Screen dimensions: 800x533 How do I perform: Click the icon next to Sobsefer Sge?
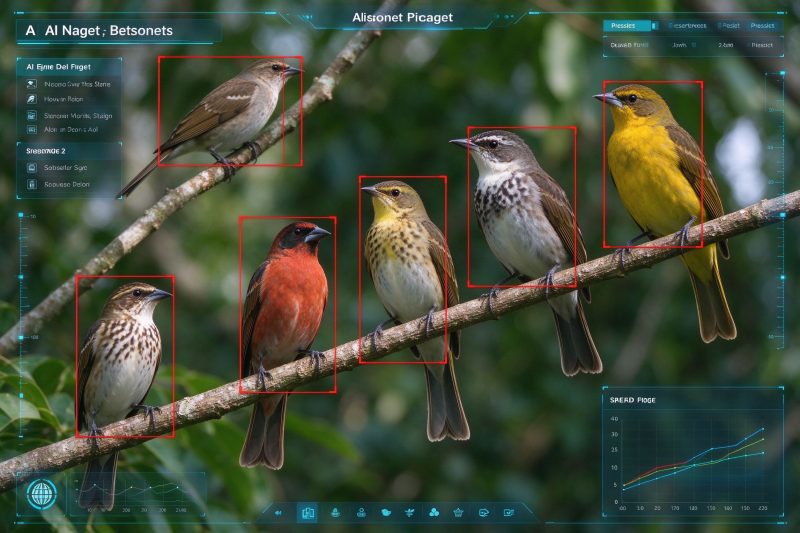32,167
